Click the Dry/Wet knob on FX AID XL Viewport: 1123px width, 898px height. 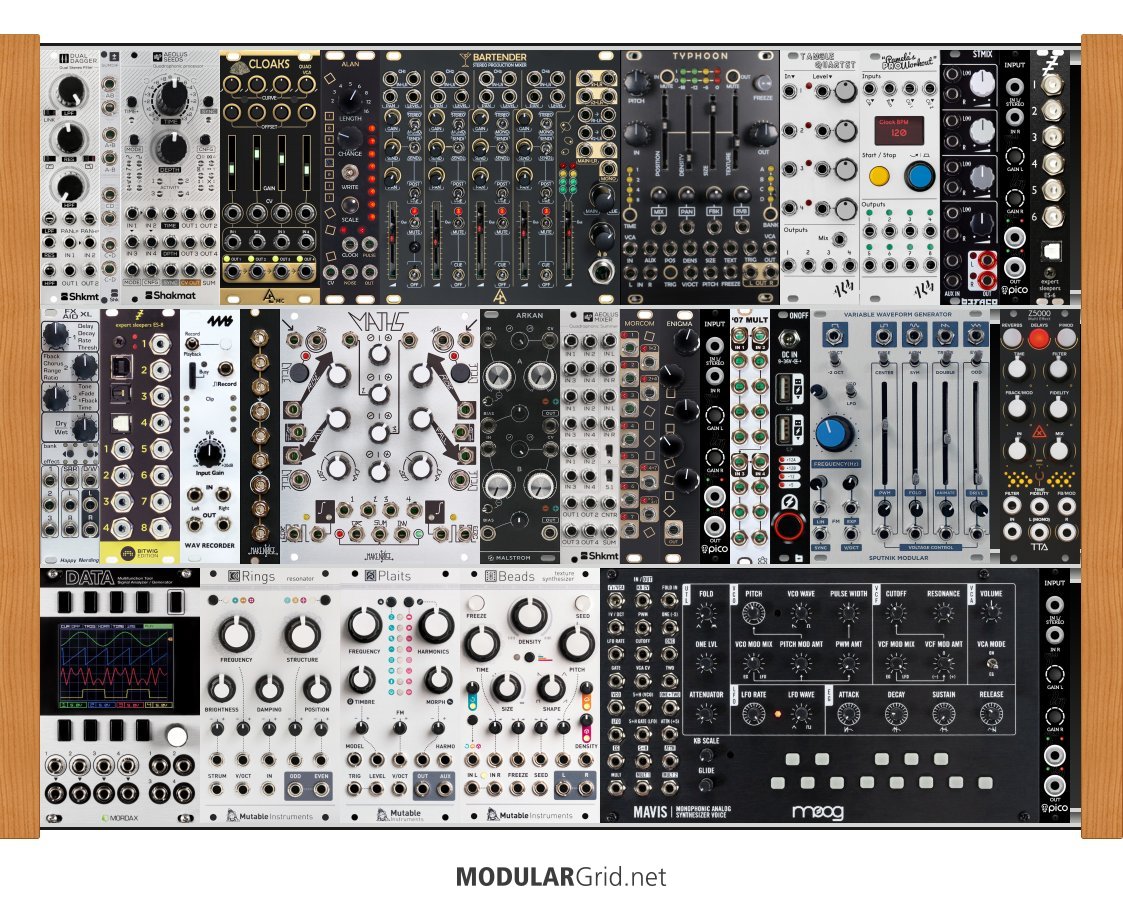click(85, 429)
